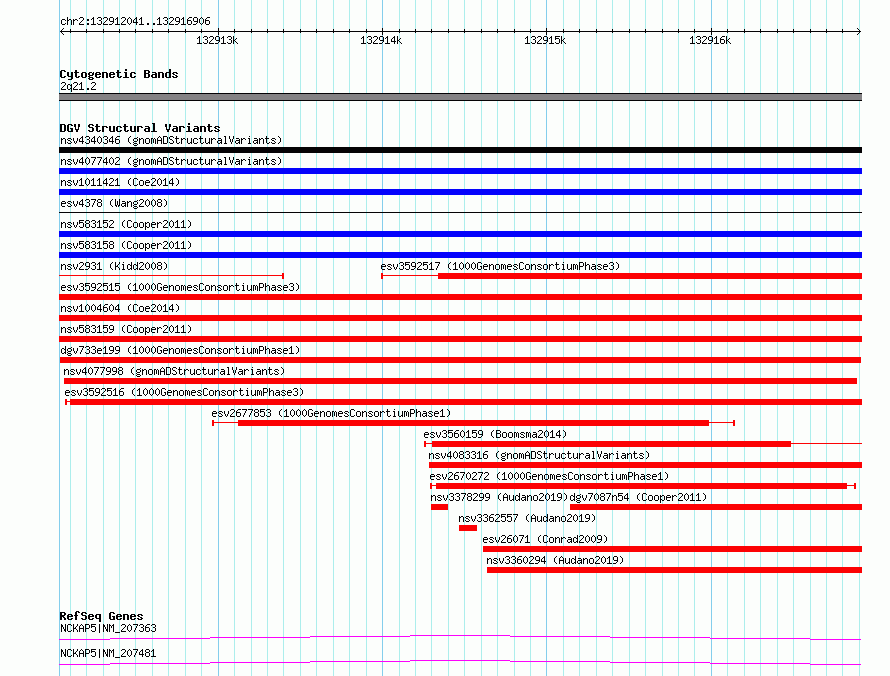The image size is (890, 676).
Task: Open esv4378 Wang2008 variant details
Action: (x=114, y=203)
